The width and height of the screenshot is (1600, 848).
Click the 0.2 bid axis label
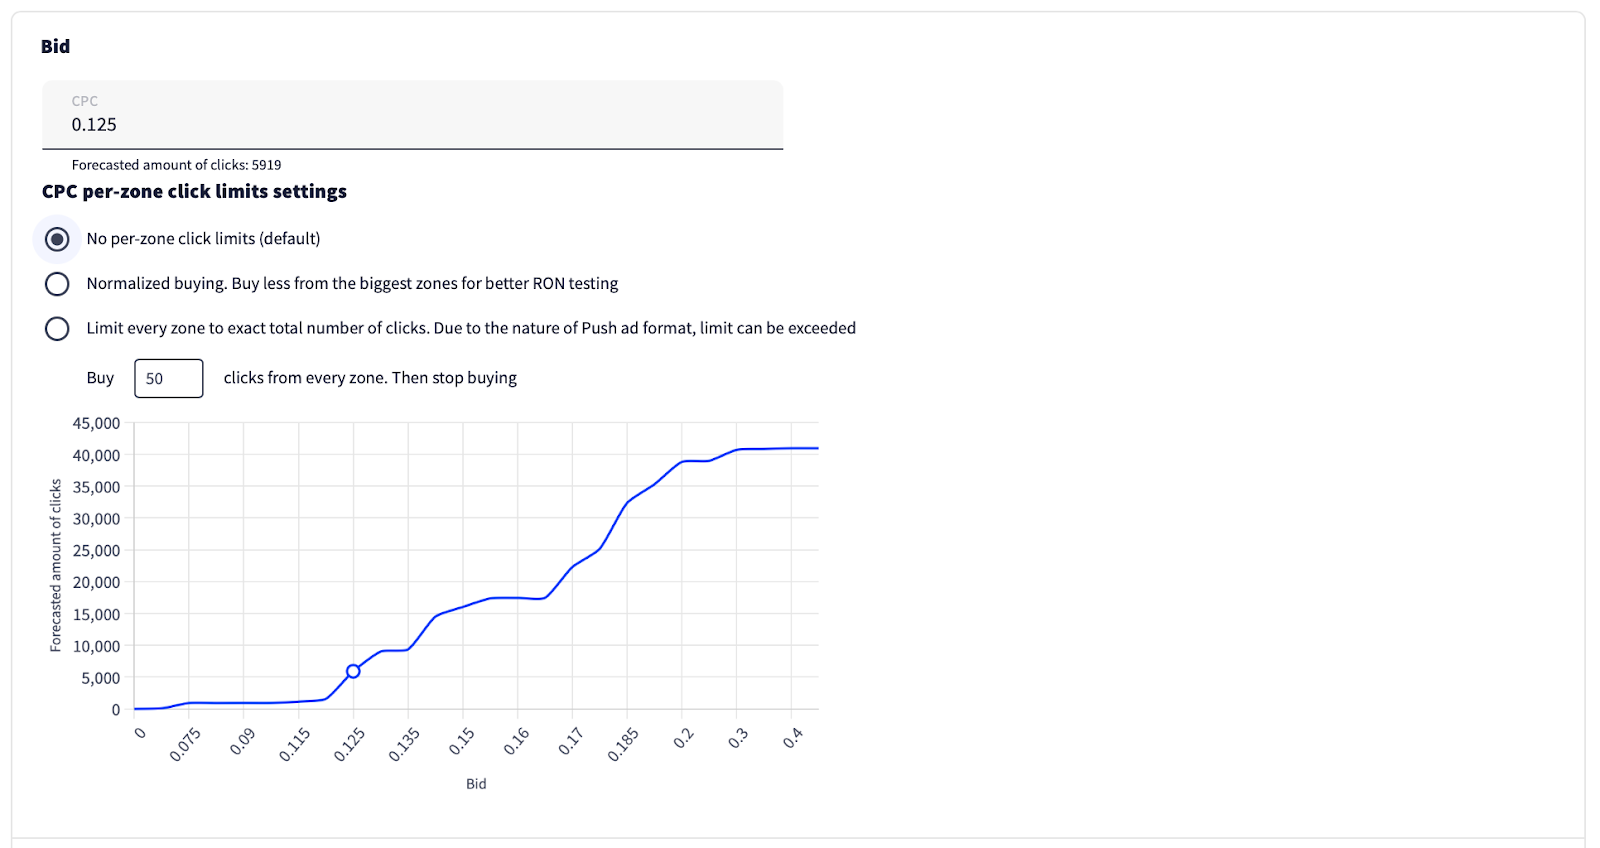coord(684,739)
